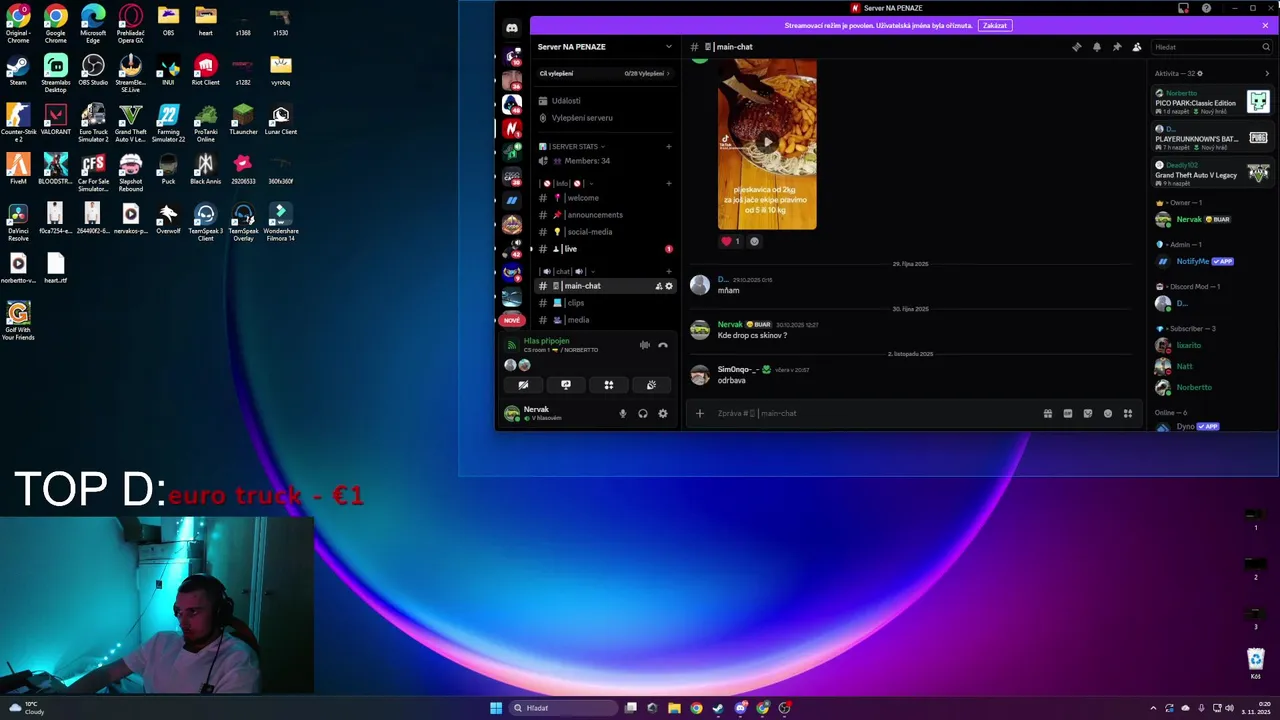Show pinned messages in main-chat
1280x720 pixels.
tap(1116, 47)
